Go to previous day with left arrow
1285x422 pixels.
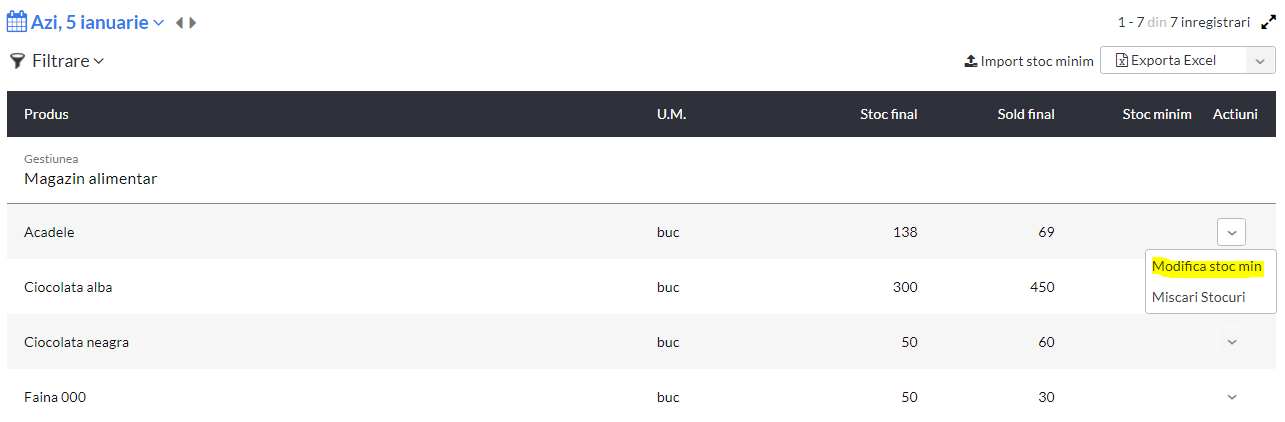(180, 23)
